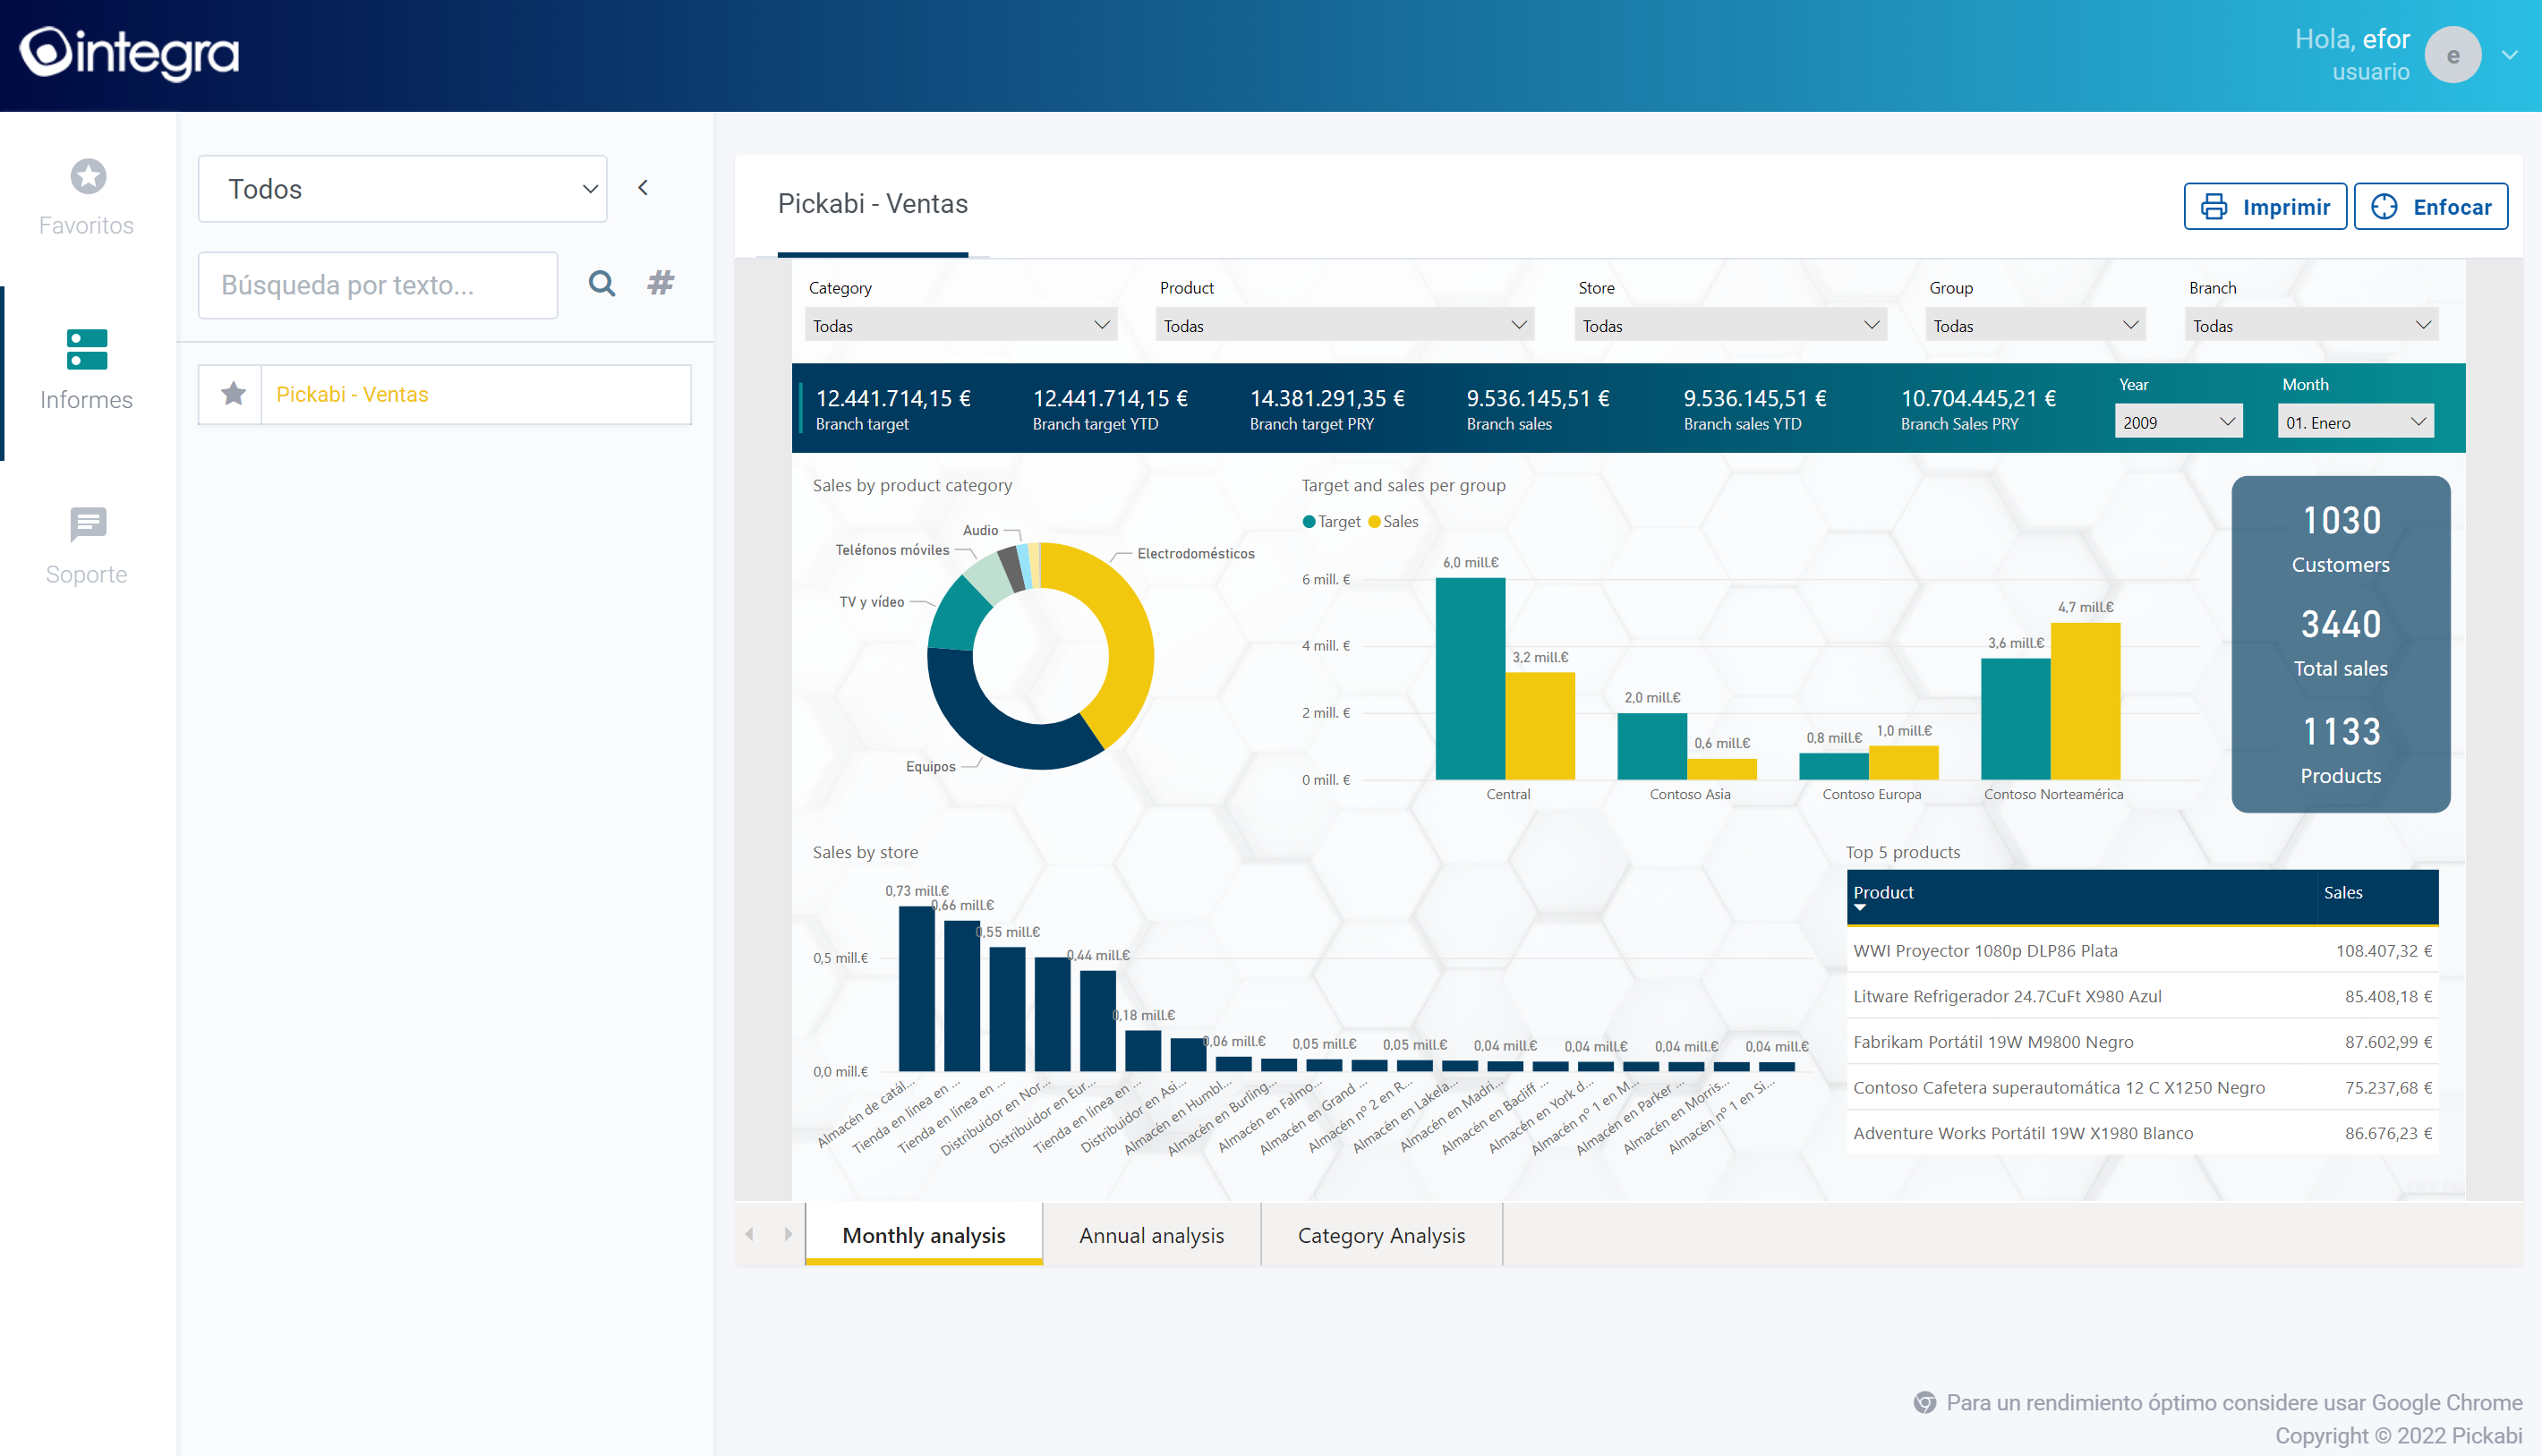The width and height of the screenshot is (2542, 1456).
Task: Toggle Sales legend marker in group chart
Action: [1374, 521]
